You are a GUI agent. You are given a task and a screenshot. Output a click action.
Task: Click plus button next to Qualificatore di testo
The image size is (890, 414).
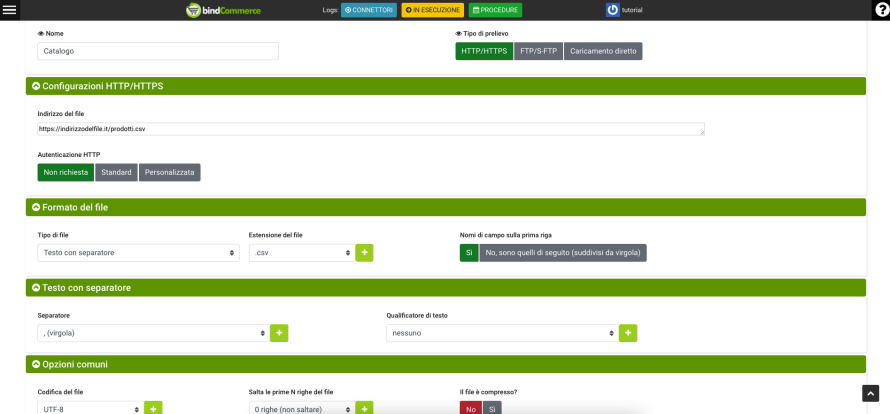(x=628, y=333)
